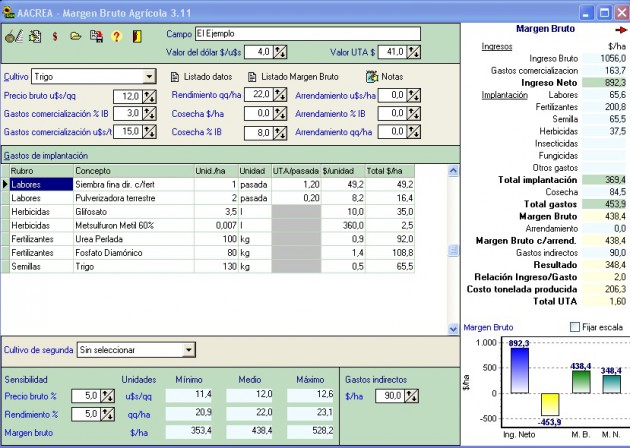Select the Metsulfuron Metil 60% cell
630x448 pixels.
pyautogui.click(x=134, y=225)
